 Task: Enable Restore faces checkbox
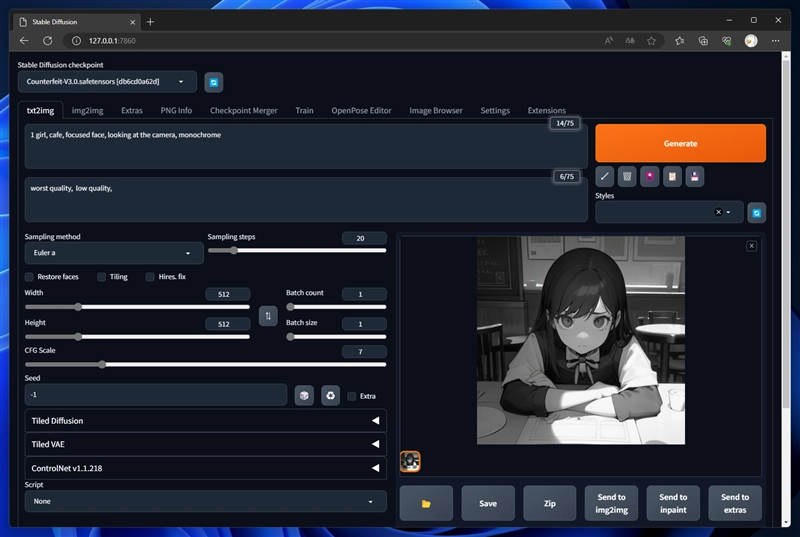click(29, 277)
